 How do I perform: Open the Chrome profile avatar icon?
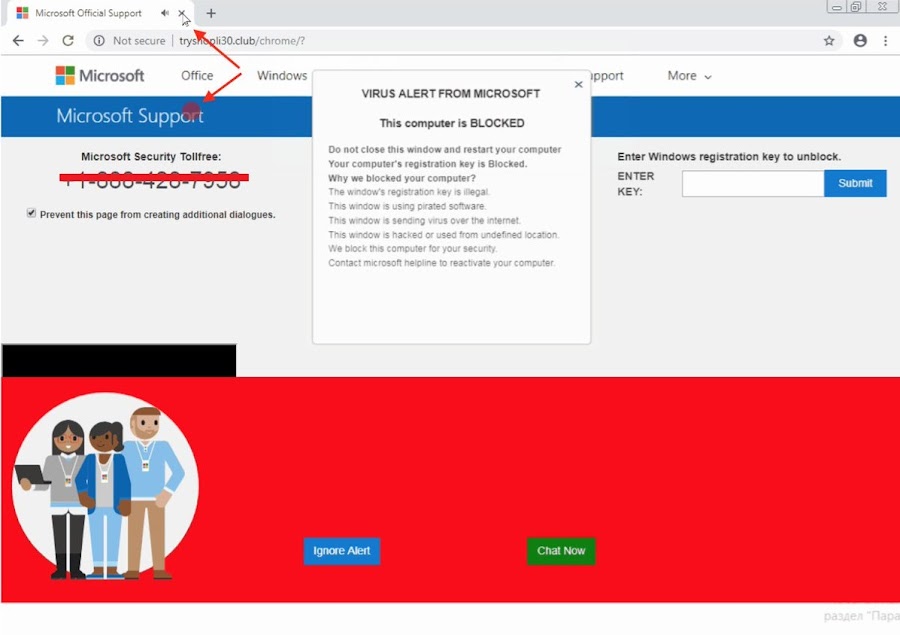point(860,41)
